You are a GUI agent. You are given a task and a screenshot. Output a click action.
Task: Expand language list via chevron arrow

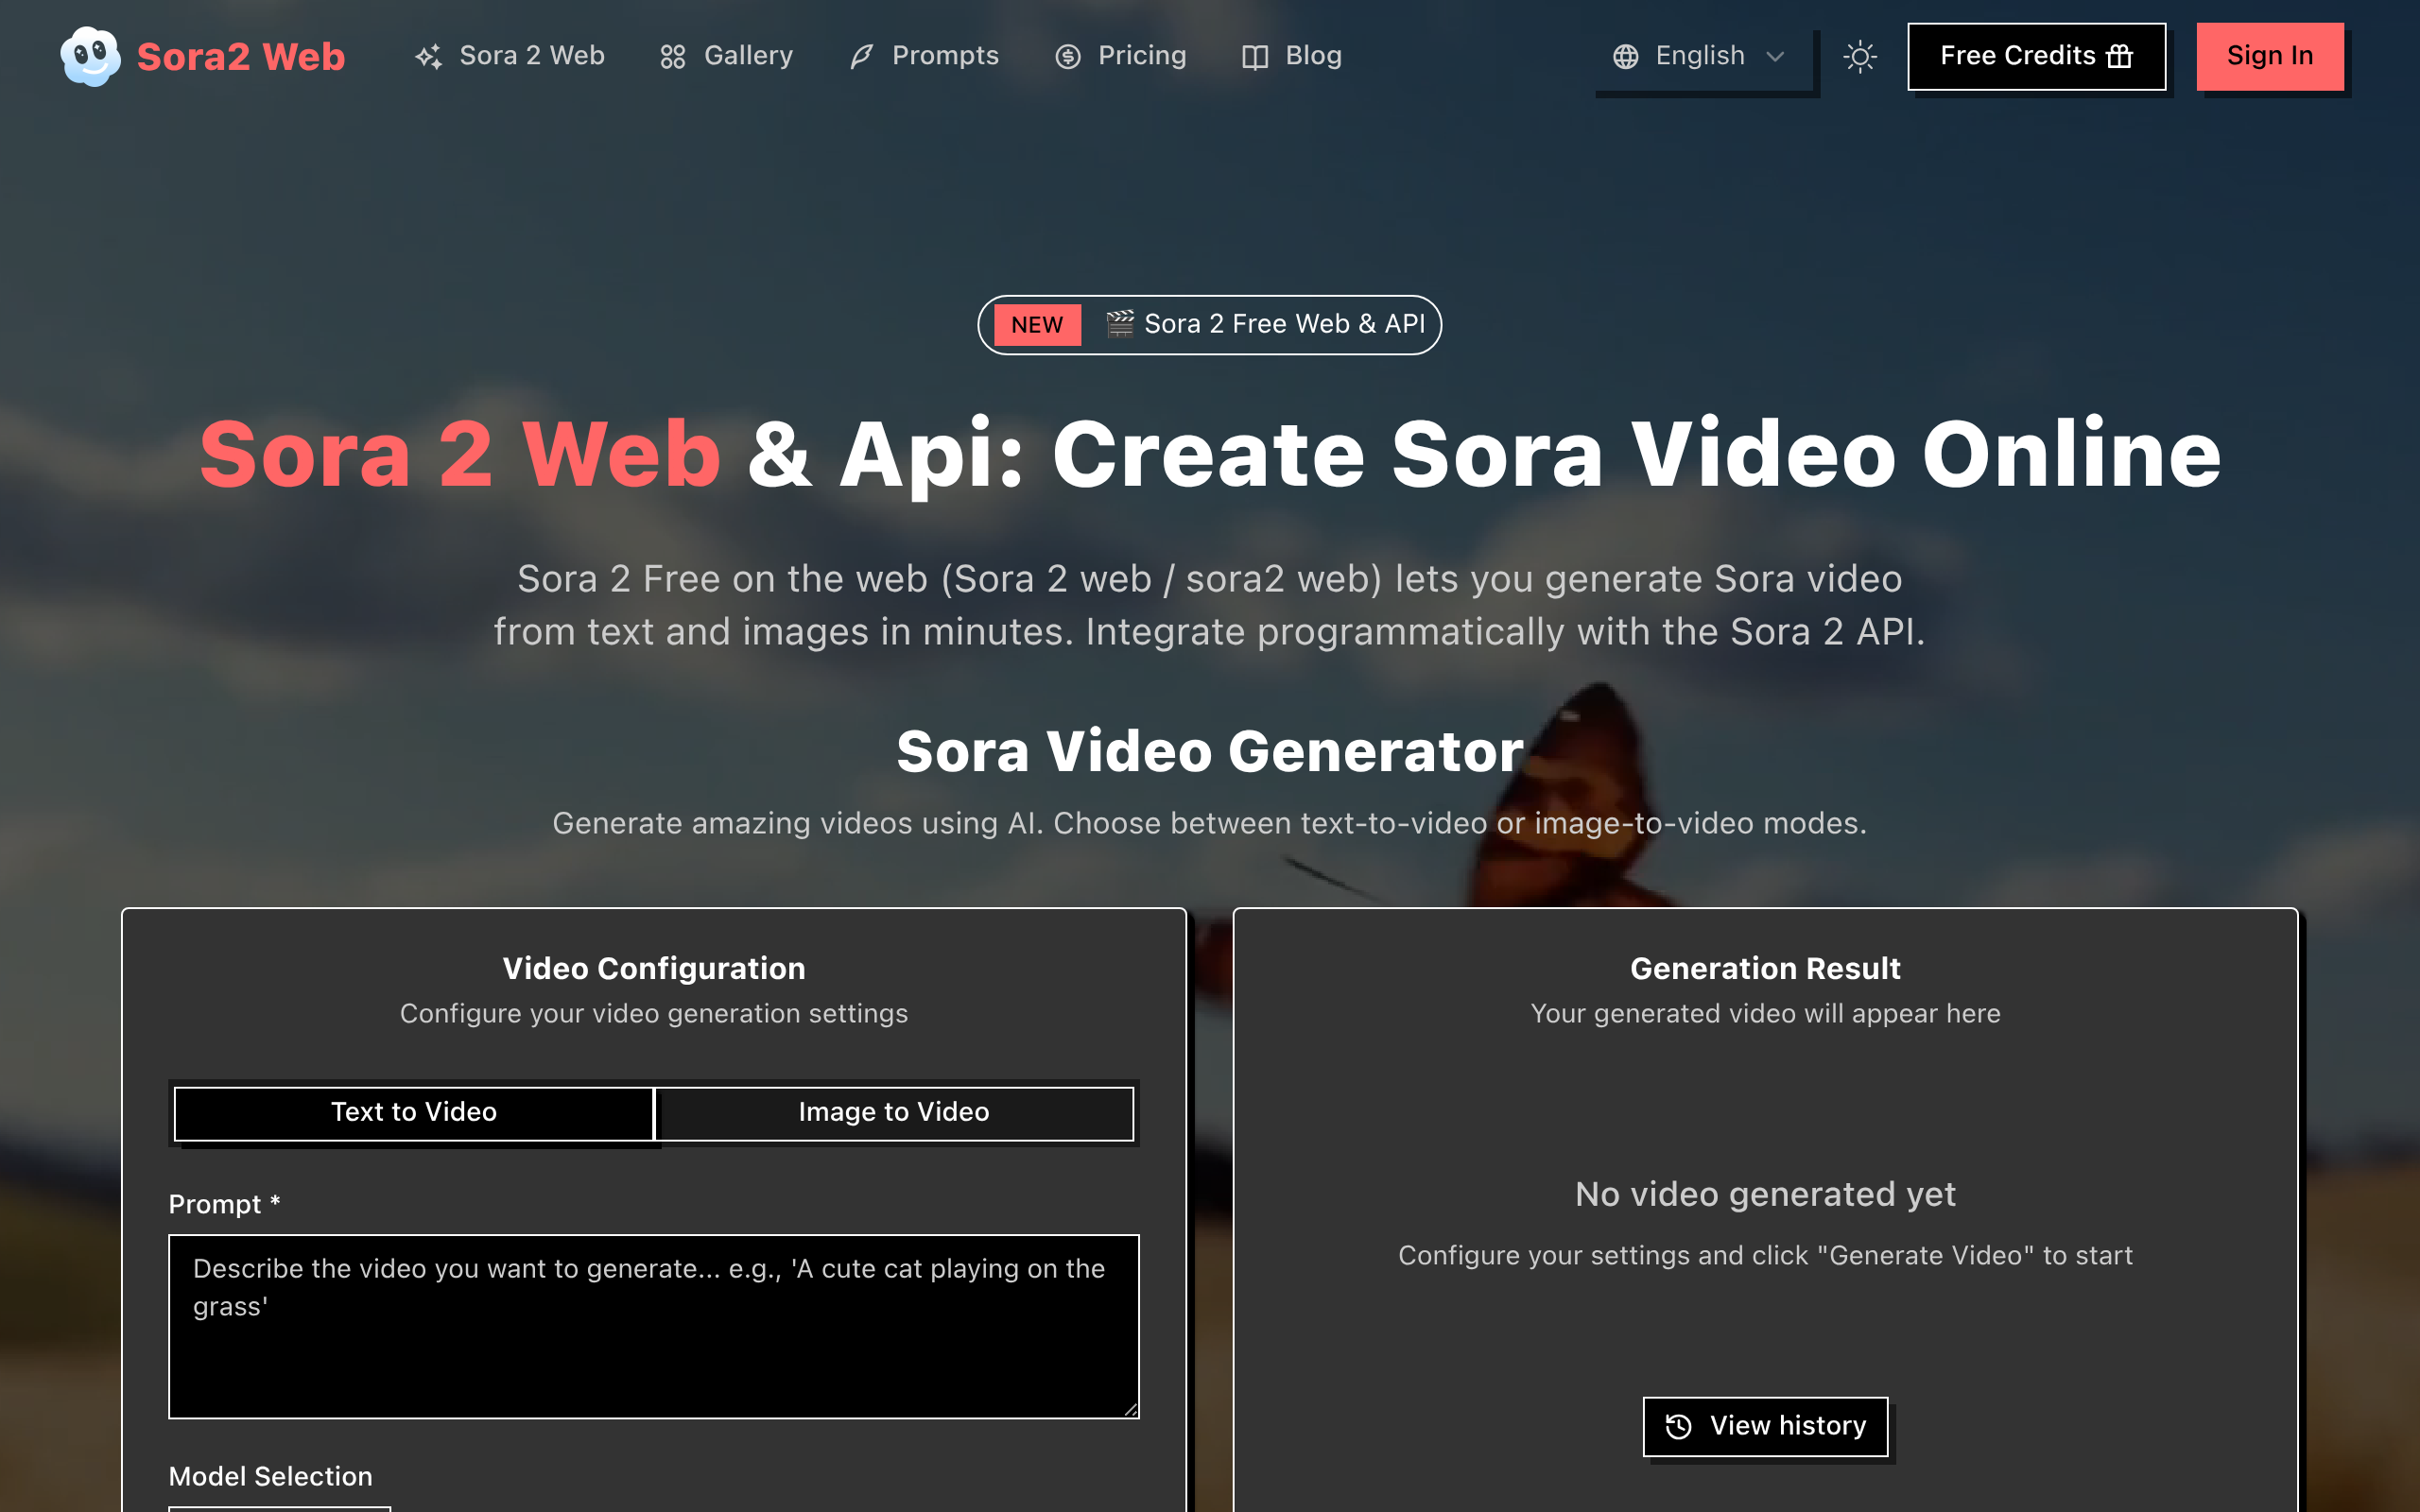coord(1775,57)
